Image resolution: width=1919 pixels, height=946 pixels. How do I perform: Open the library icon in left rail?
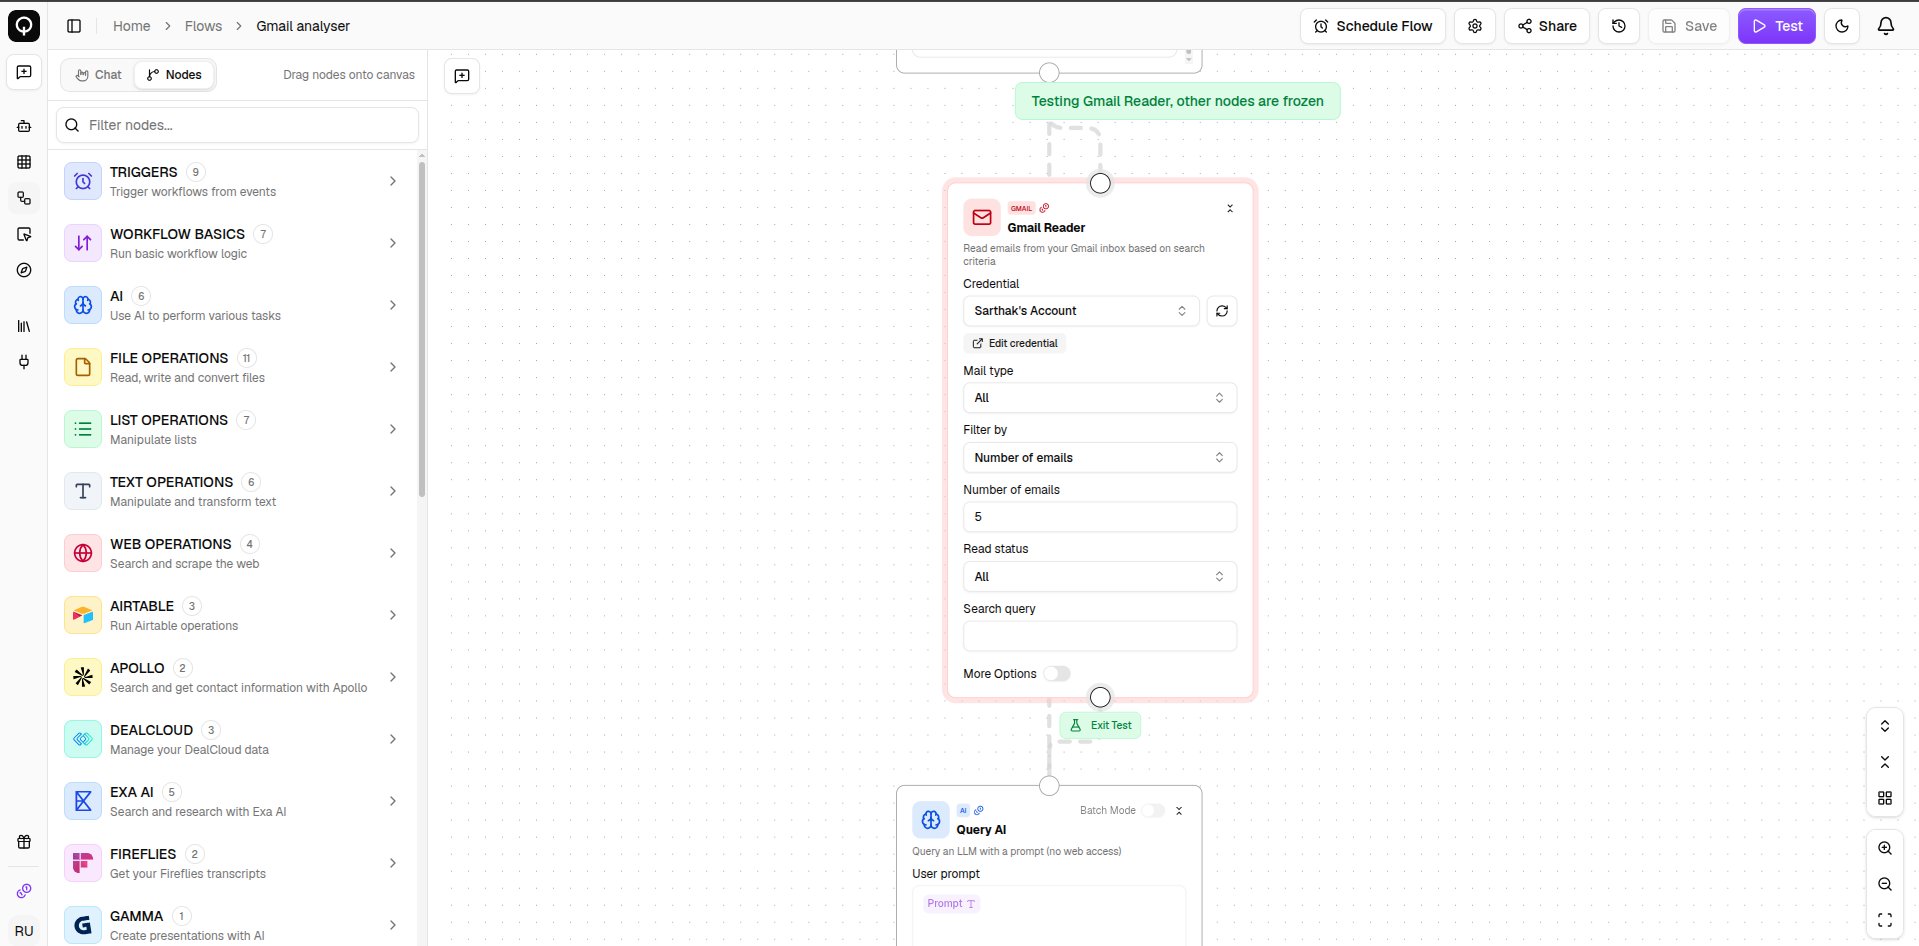(24, 326)
